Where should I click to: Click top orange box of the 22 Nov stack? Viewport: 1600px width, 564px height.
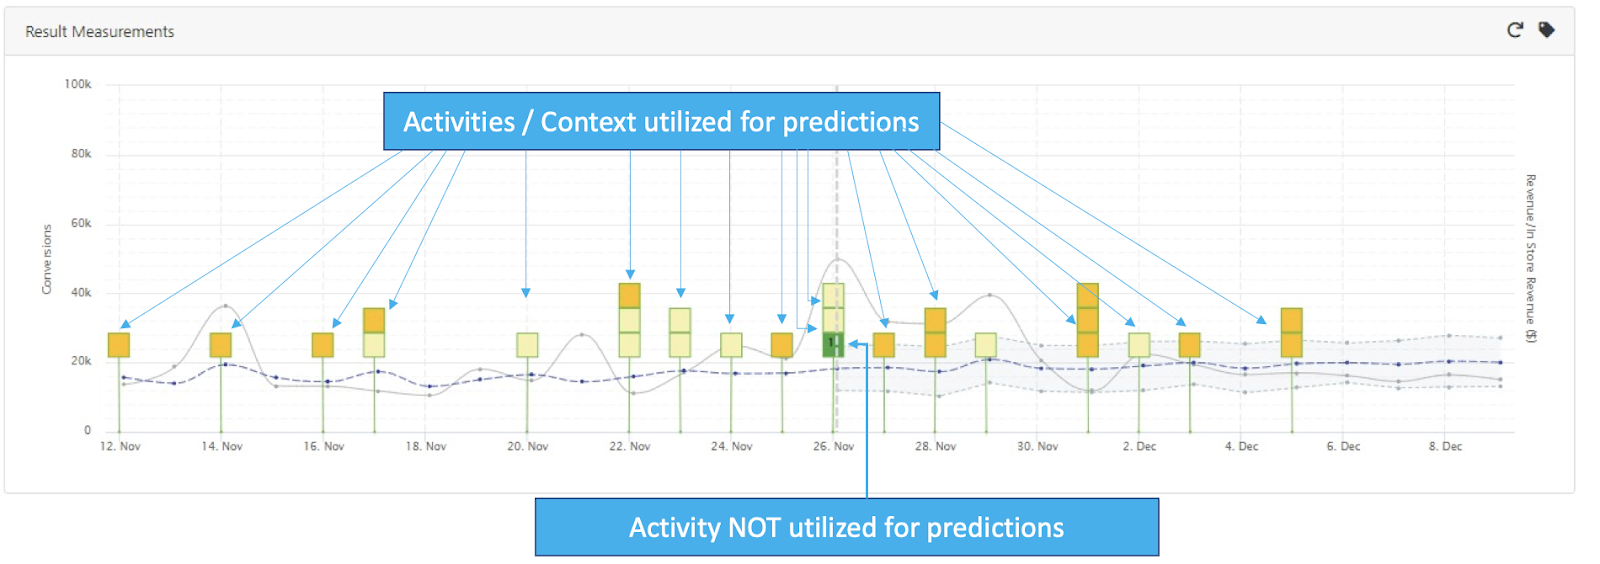click(x=629, y=296)
